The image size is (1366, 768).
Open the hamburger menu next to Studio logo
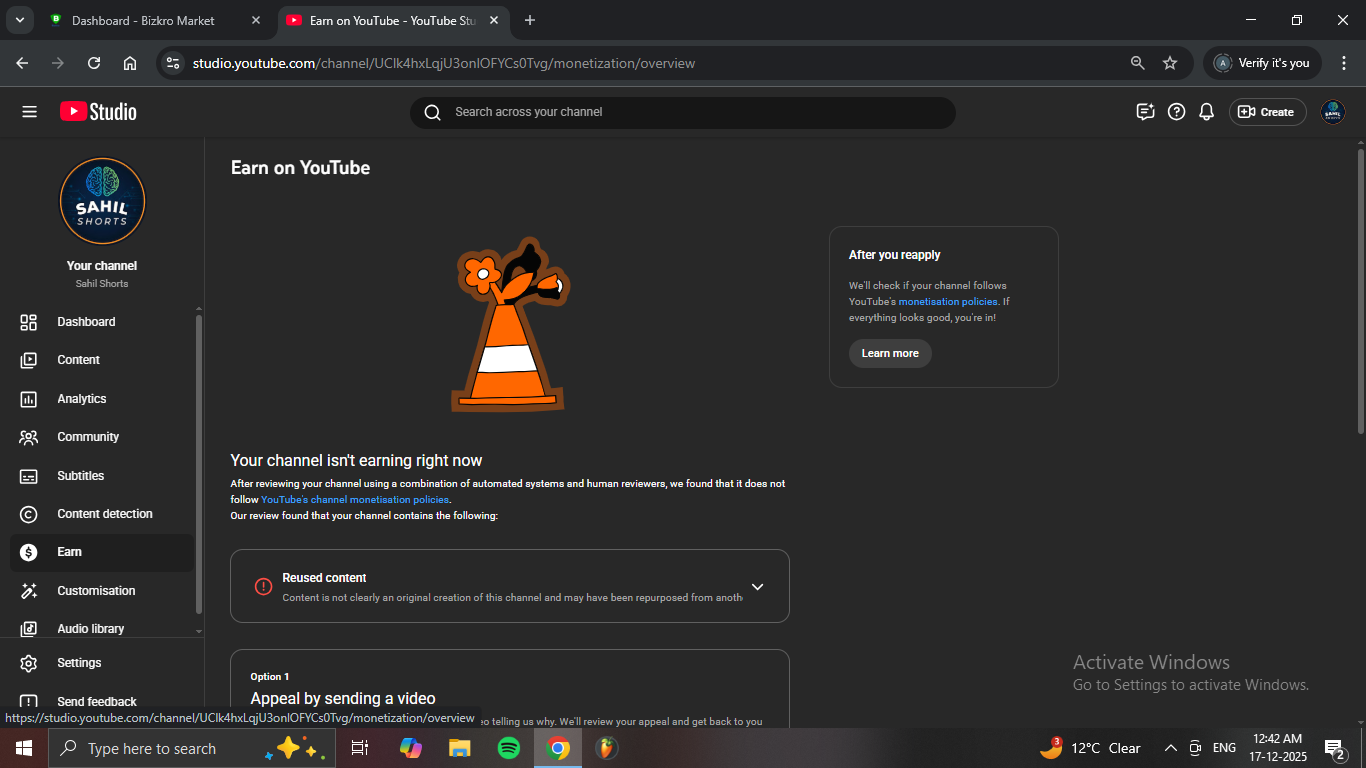click(x=29, y=112)
